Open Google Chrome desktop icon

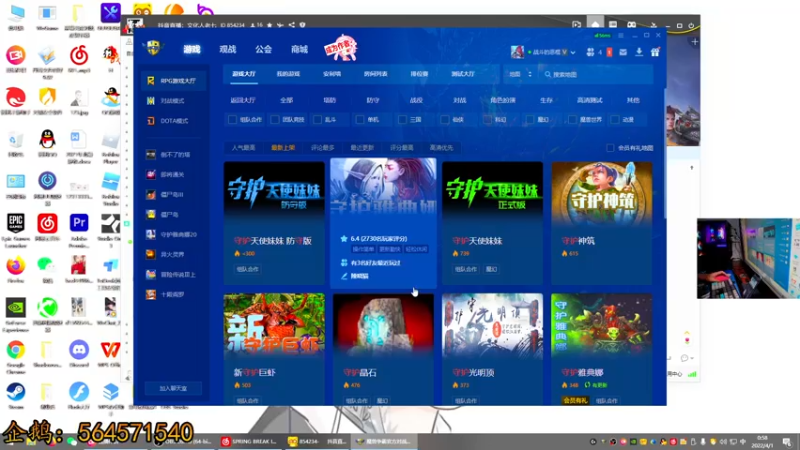[x=16, y=350]
